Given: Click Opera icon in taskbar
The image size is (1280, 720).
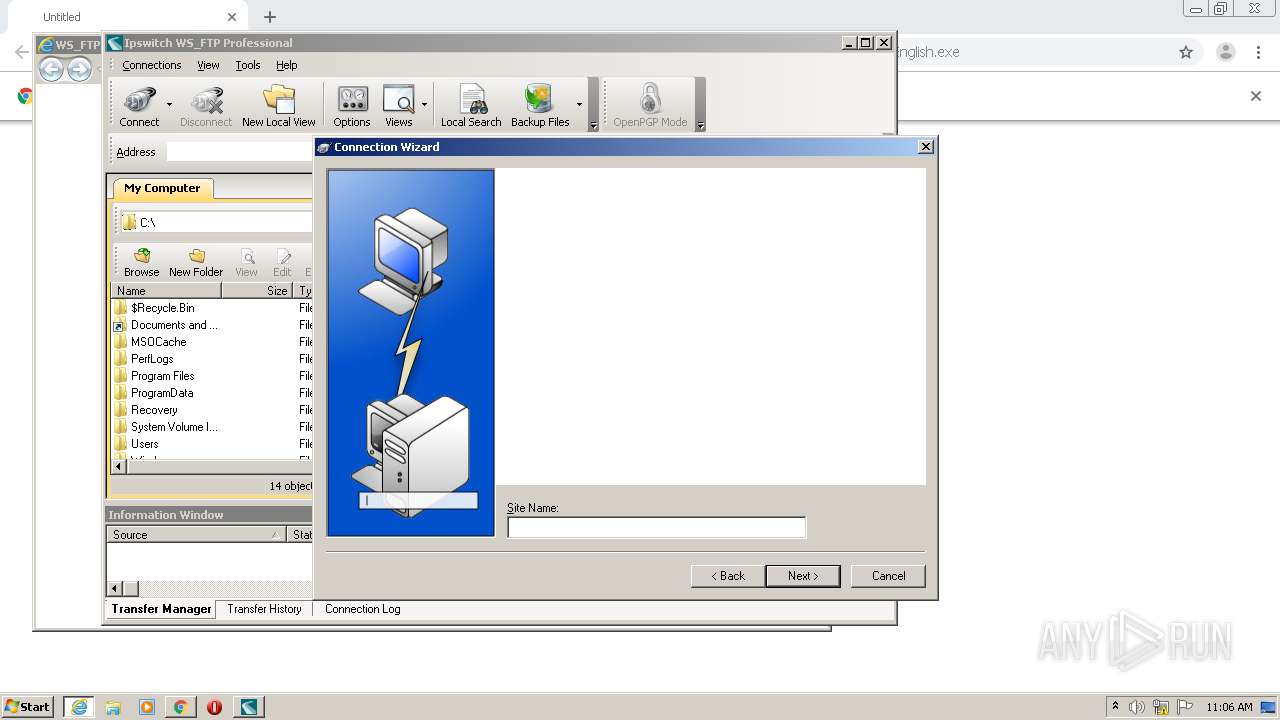Looking at the screenshot, I should point(214,707).
